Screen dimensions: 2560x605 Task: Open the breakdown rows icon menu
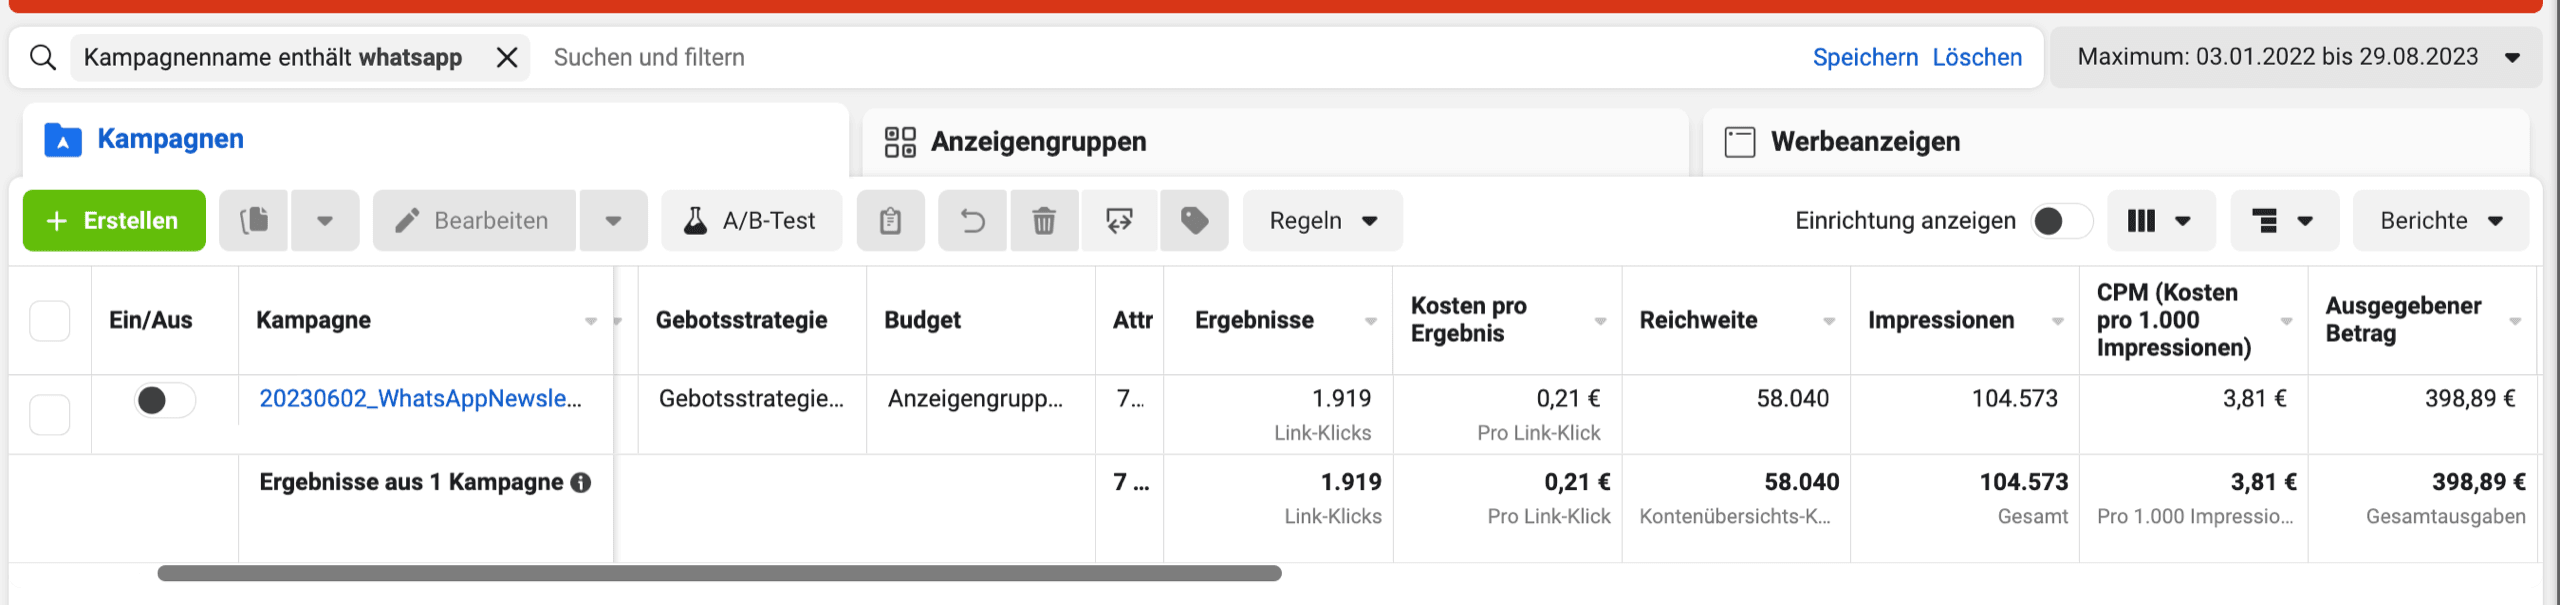2284,220
